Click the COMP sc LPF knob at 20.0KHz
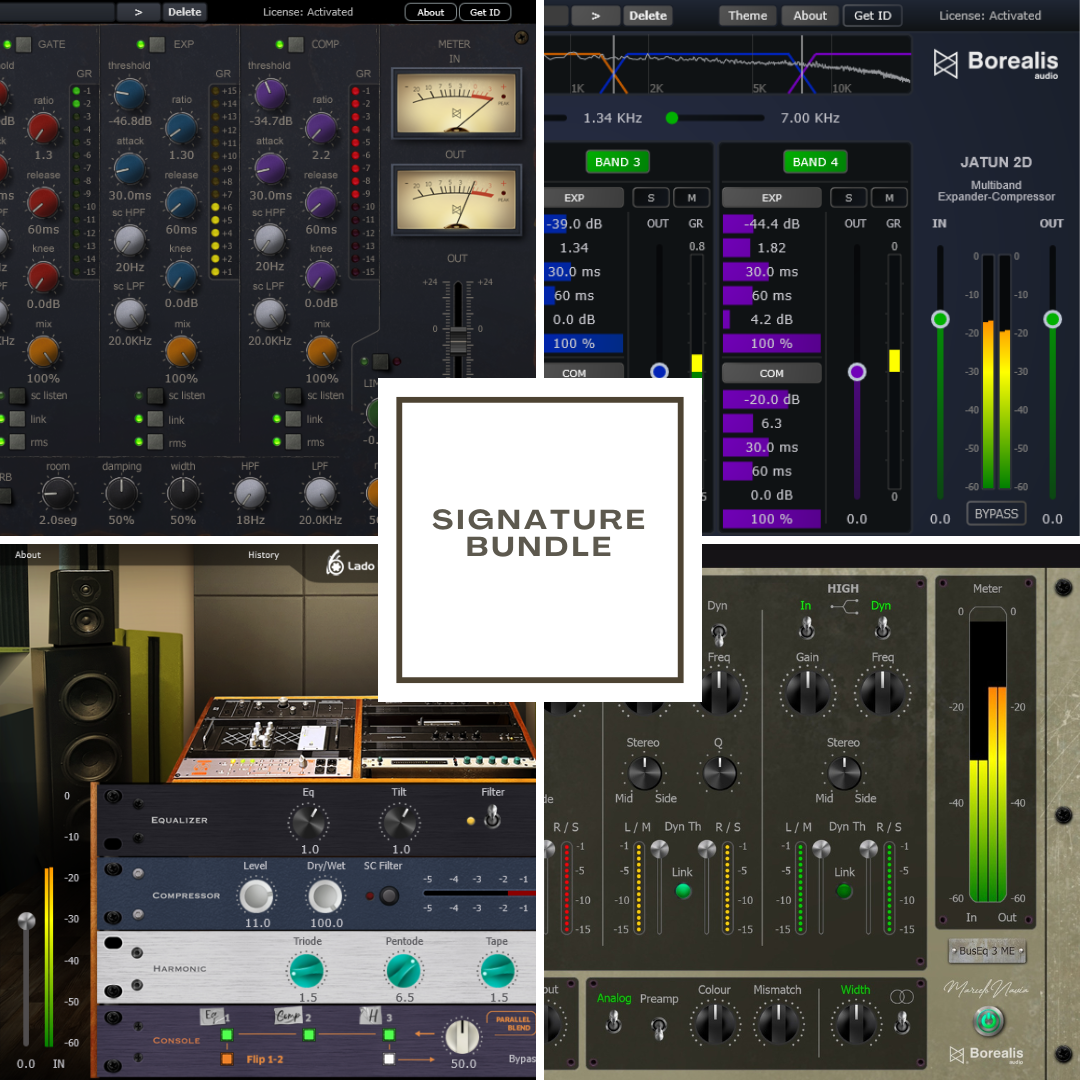 [x=269, y=314]
